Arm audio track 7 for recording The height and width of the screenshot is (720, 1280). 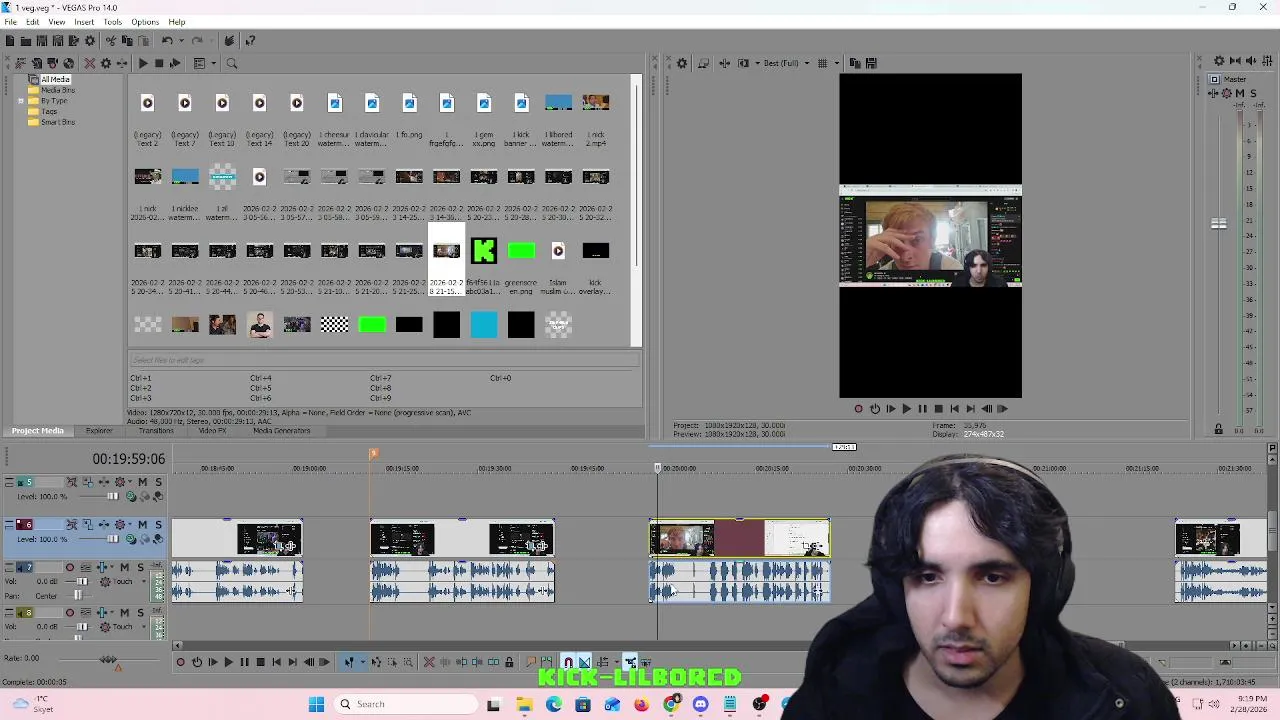point(70,567)
